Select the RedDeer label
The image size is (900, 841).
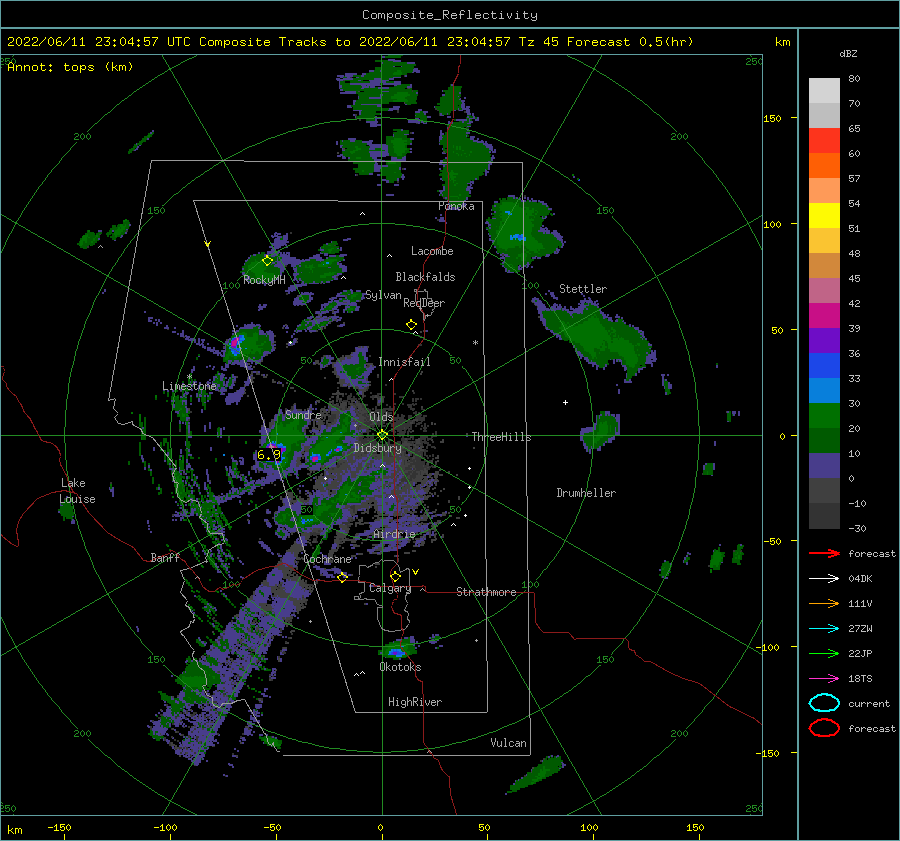click(424, 303)
